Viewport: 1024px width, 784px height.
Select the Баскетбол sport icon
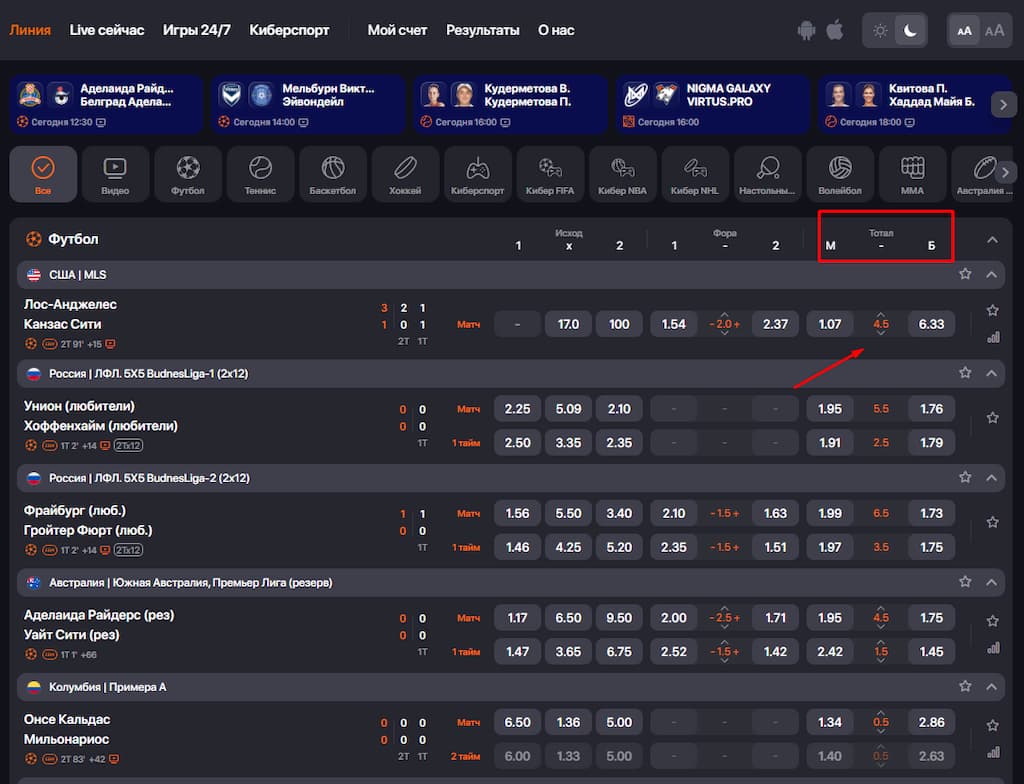[x=332, y=174]
